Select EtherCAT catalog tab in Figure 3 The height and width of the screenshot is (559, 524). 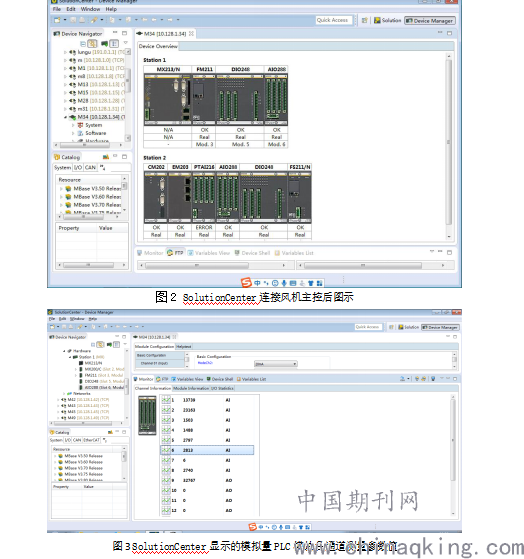click(x=92, y=440)
